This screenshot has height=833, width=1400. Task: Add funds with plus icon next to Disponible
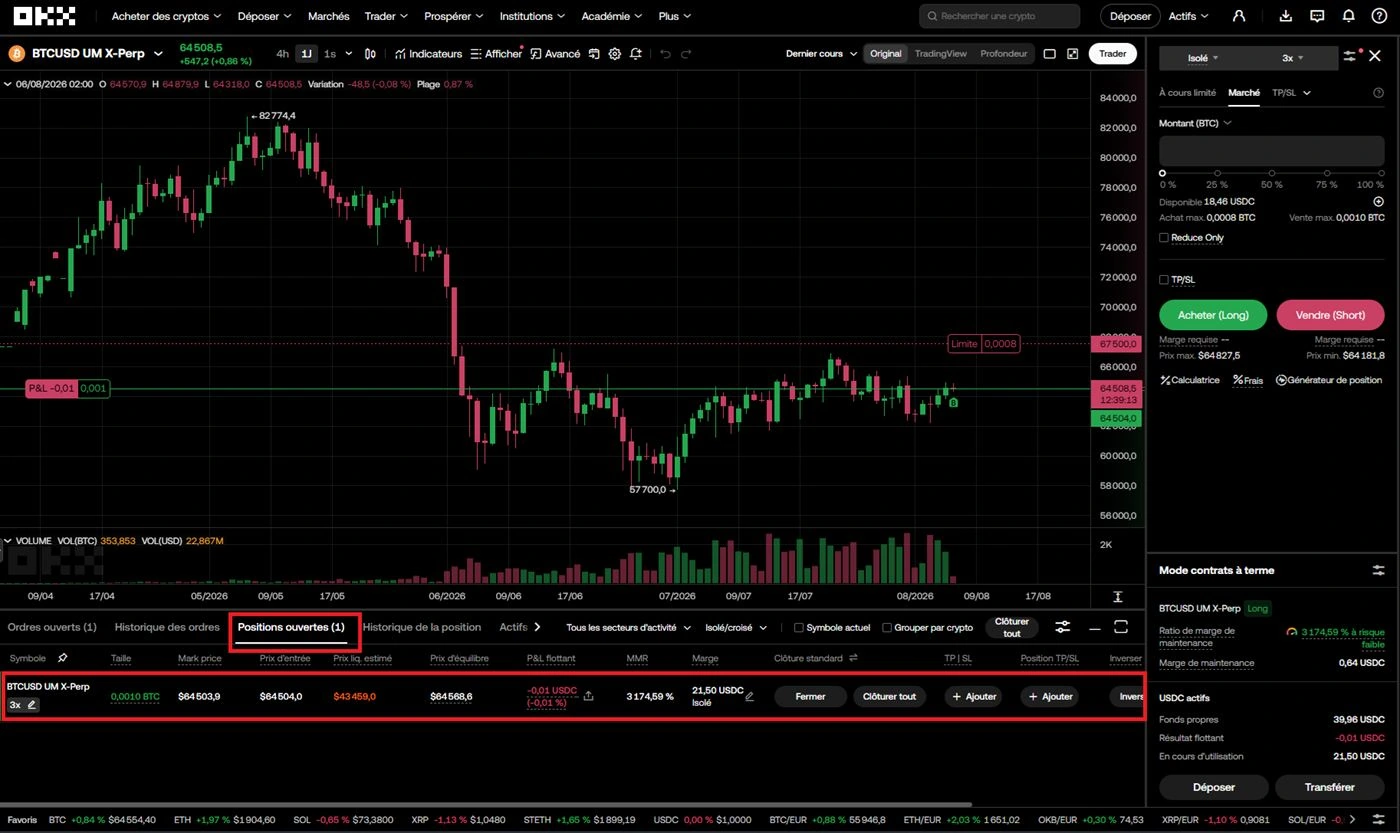(x=1378, y=202)
